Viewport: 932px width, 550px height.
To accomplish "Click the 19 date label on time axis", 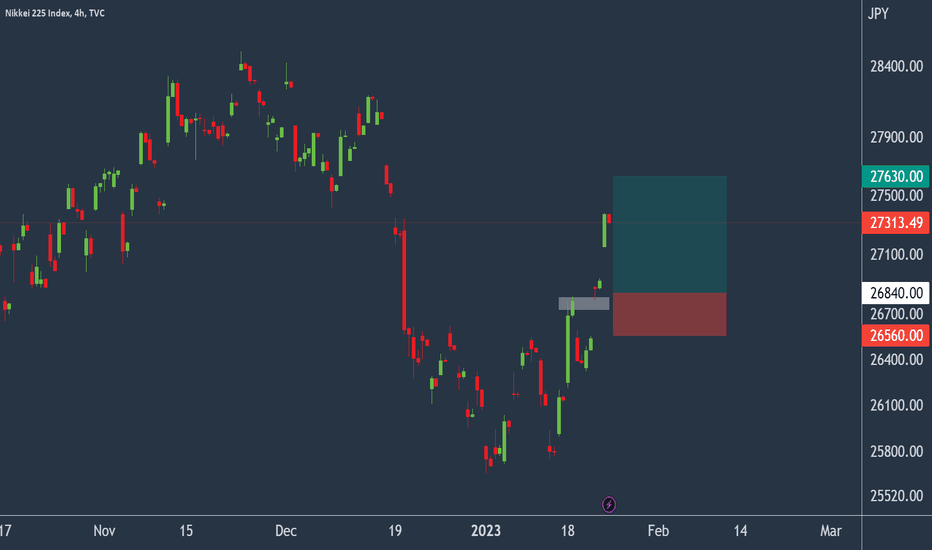I will pos(395,531).
